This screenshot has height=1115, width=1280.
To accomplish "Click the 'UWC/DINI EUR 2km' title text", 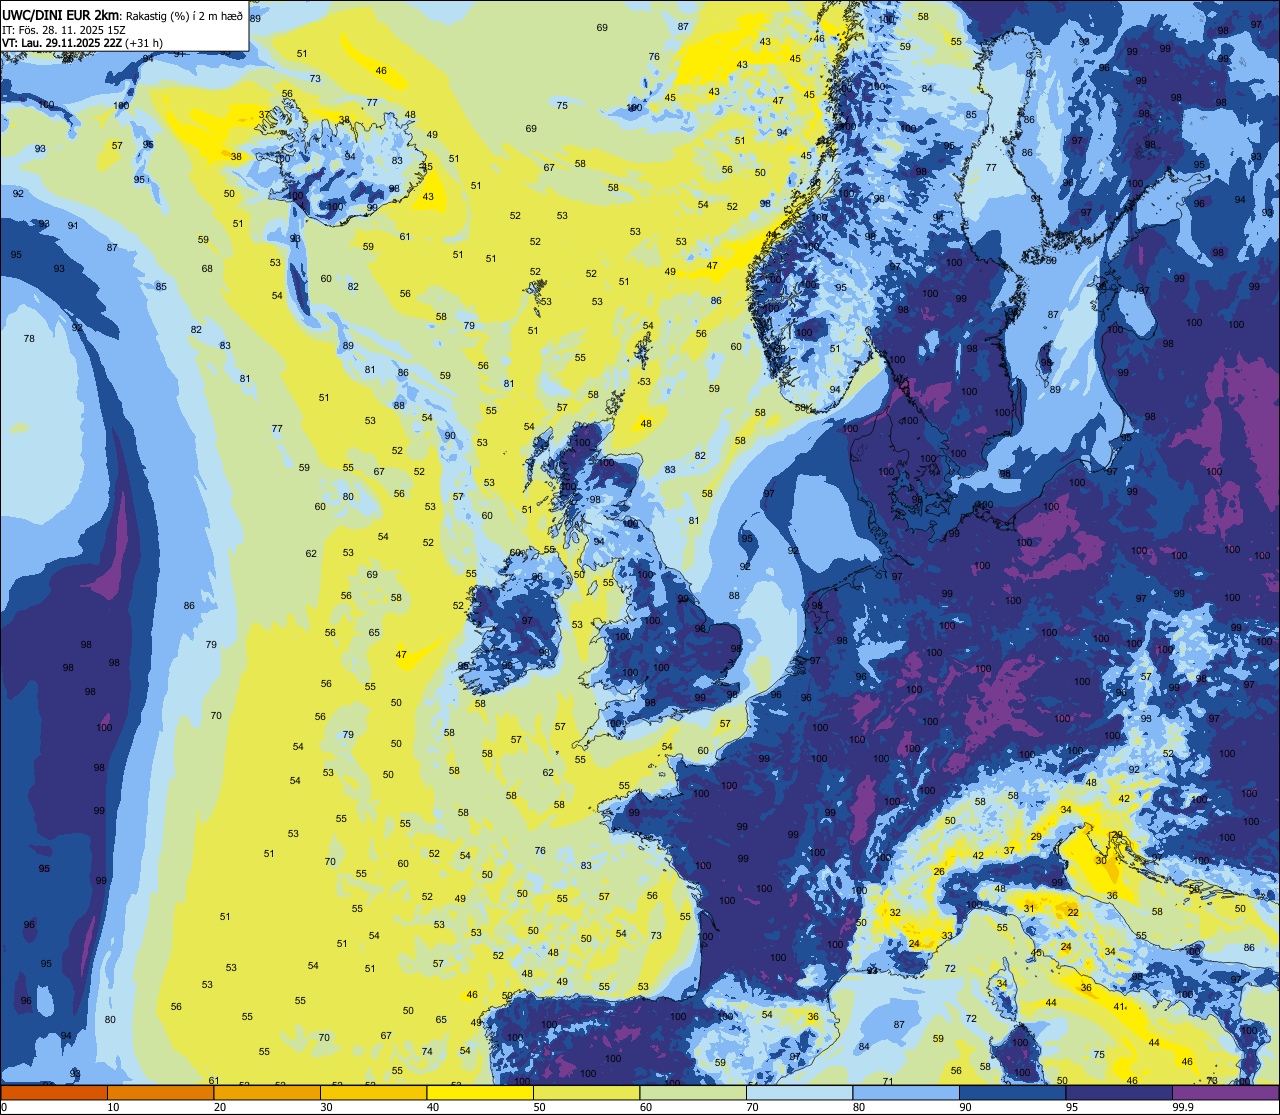I will click(61, 14).
